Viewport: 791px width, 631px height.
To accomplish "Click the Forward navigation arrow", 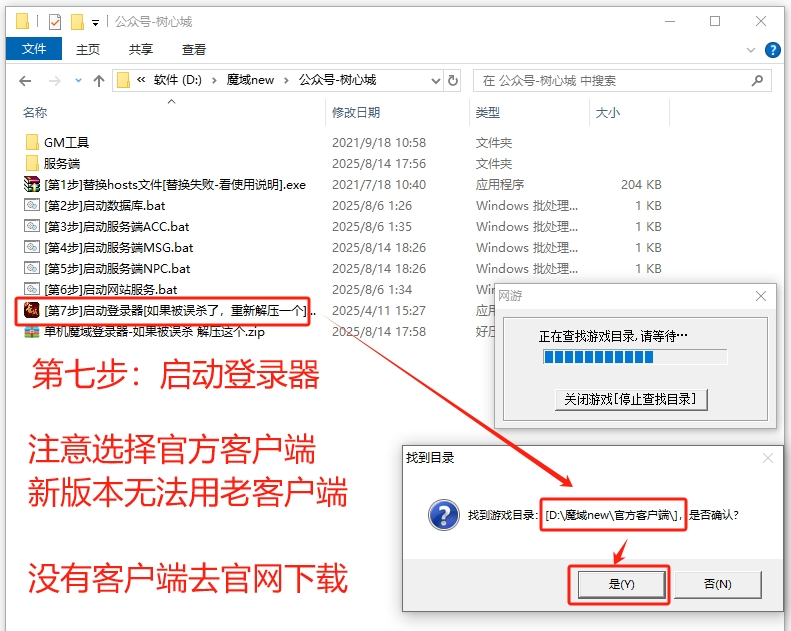I will click(x=54, y=81).
